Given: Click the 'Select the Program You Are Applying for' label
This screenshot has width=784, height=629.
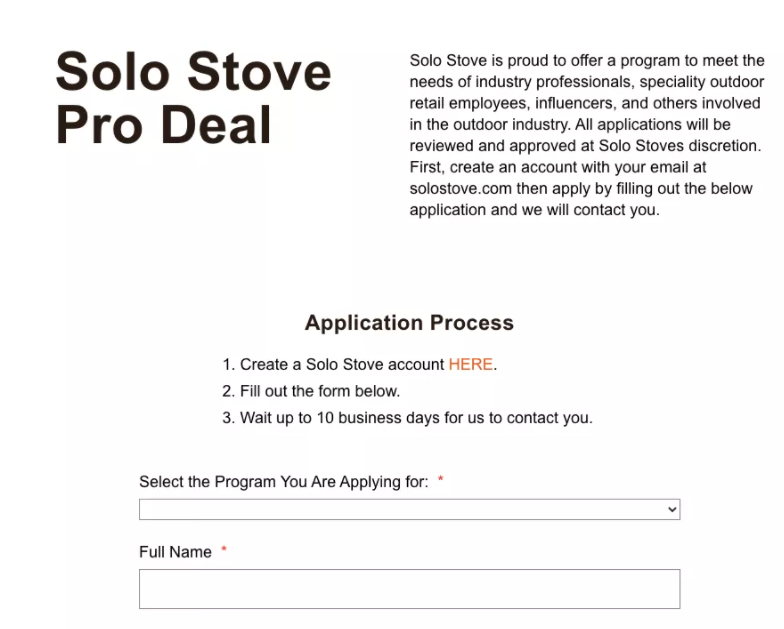Looking at the screenshot, I should pyautogui.click(x=283, y=482).
